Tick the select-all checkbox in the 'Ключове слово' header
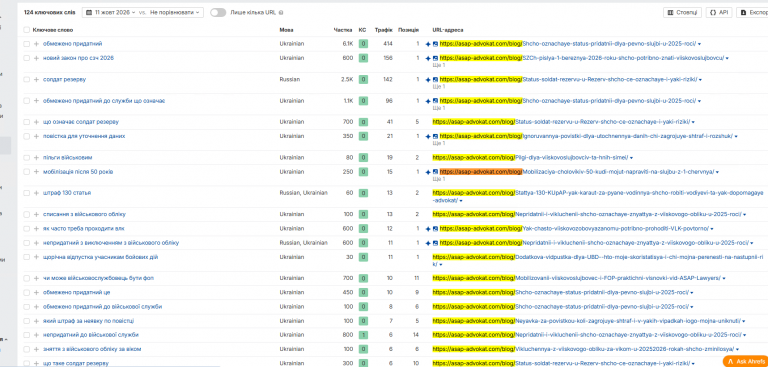This screenshot has width=768, height=367. pyautogui.click(x=26, y=30)
